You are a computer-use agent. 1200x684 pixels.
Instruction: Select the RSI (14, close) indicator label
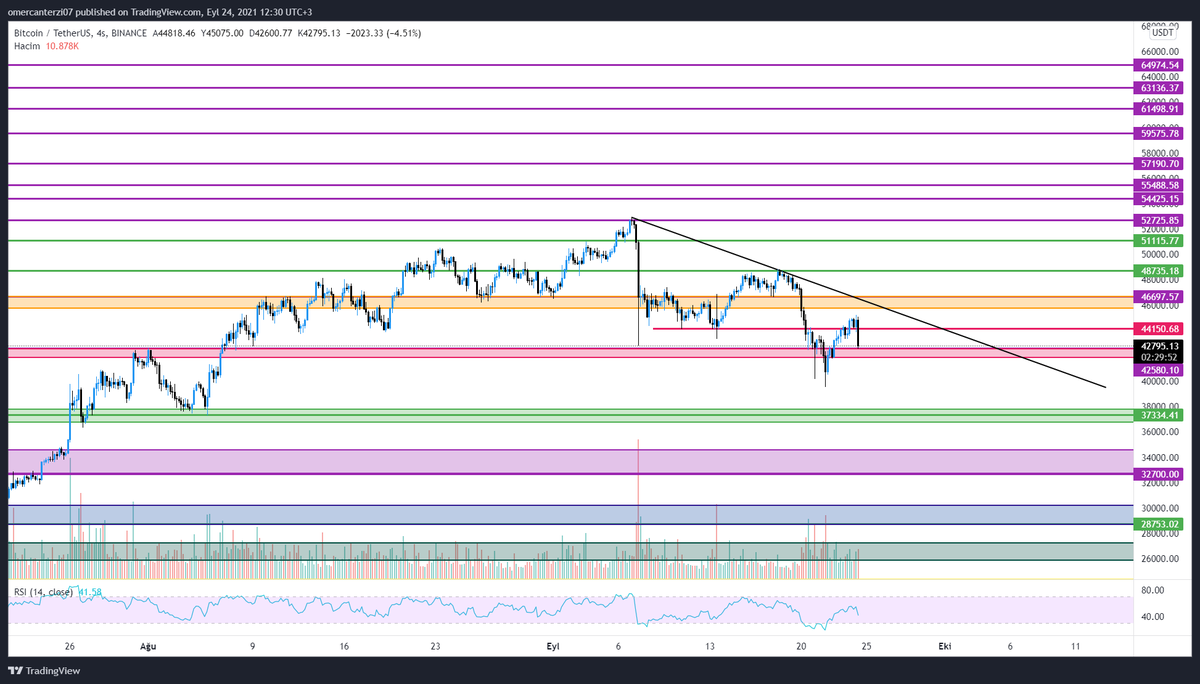tap(42, 592)
